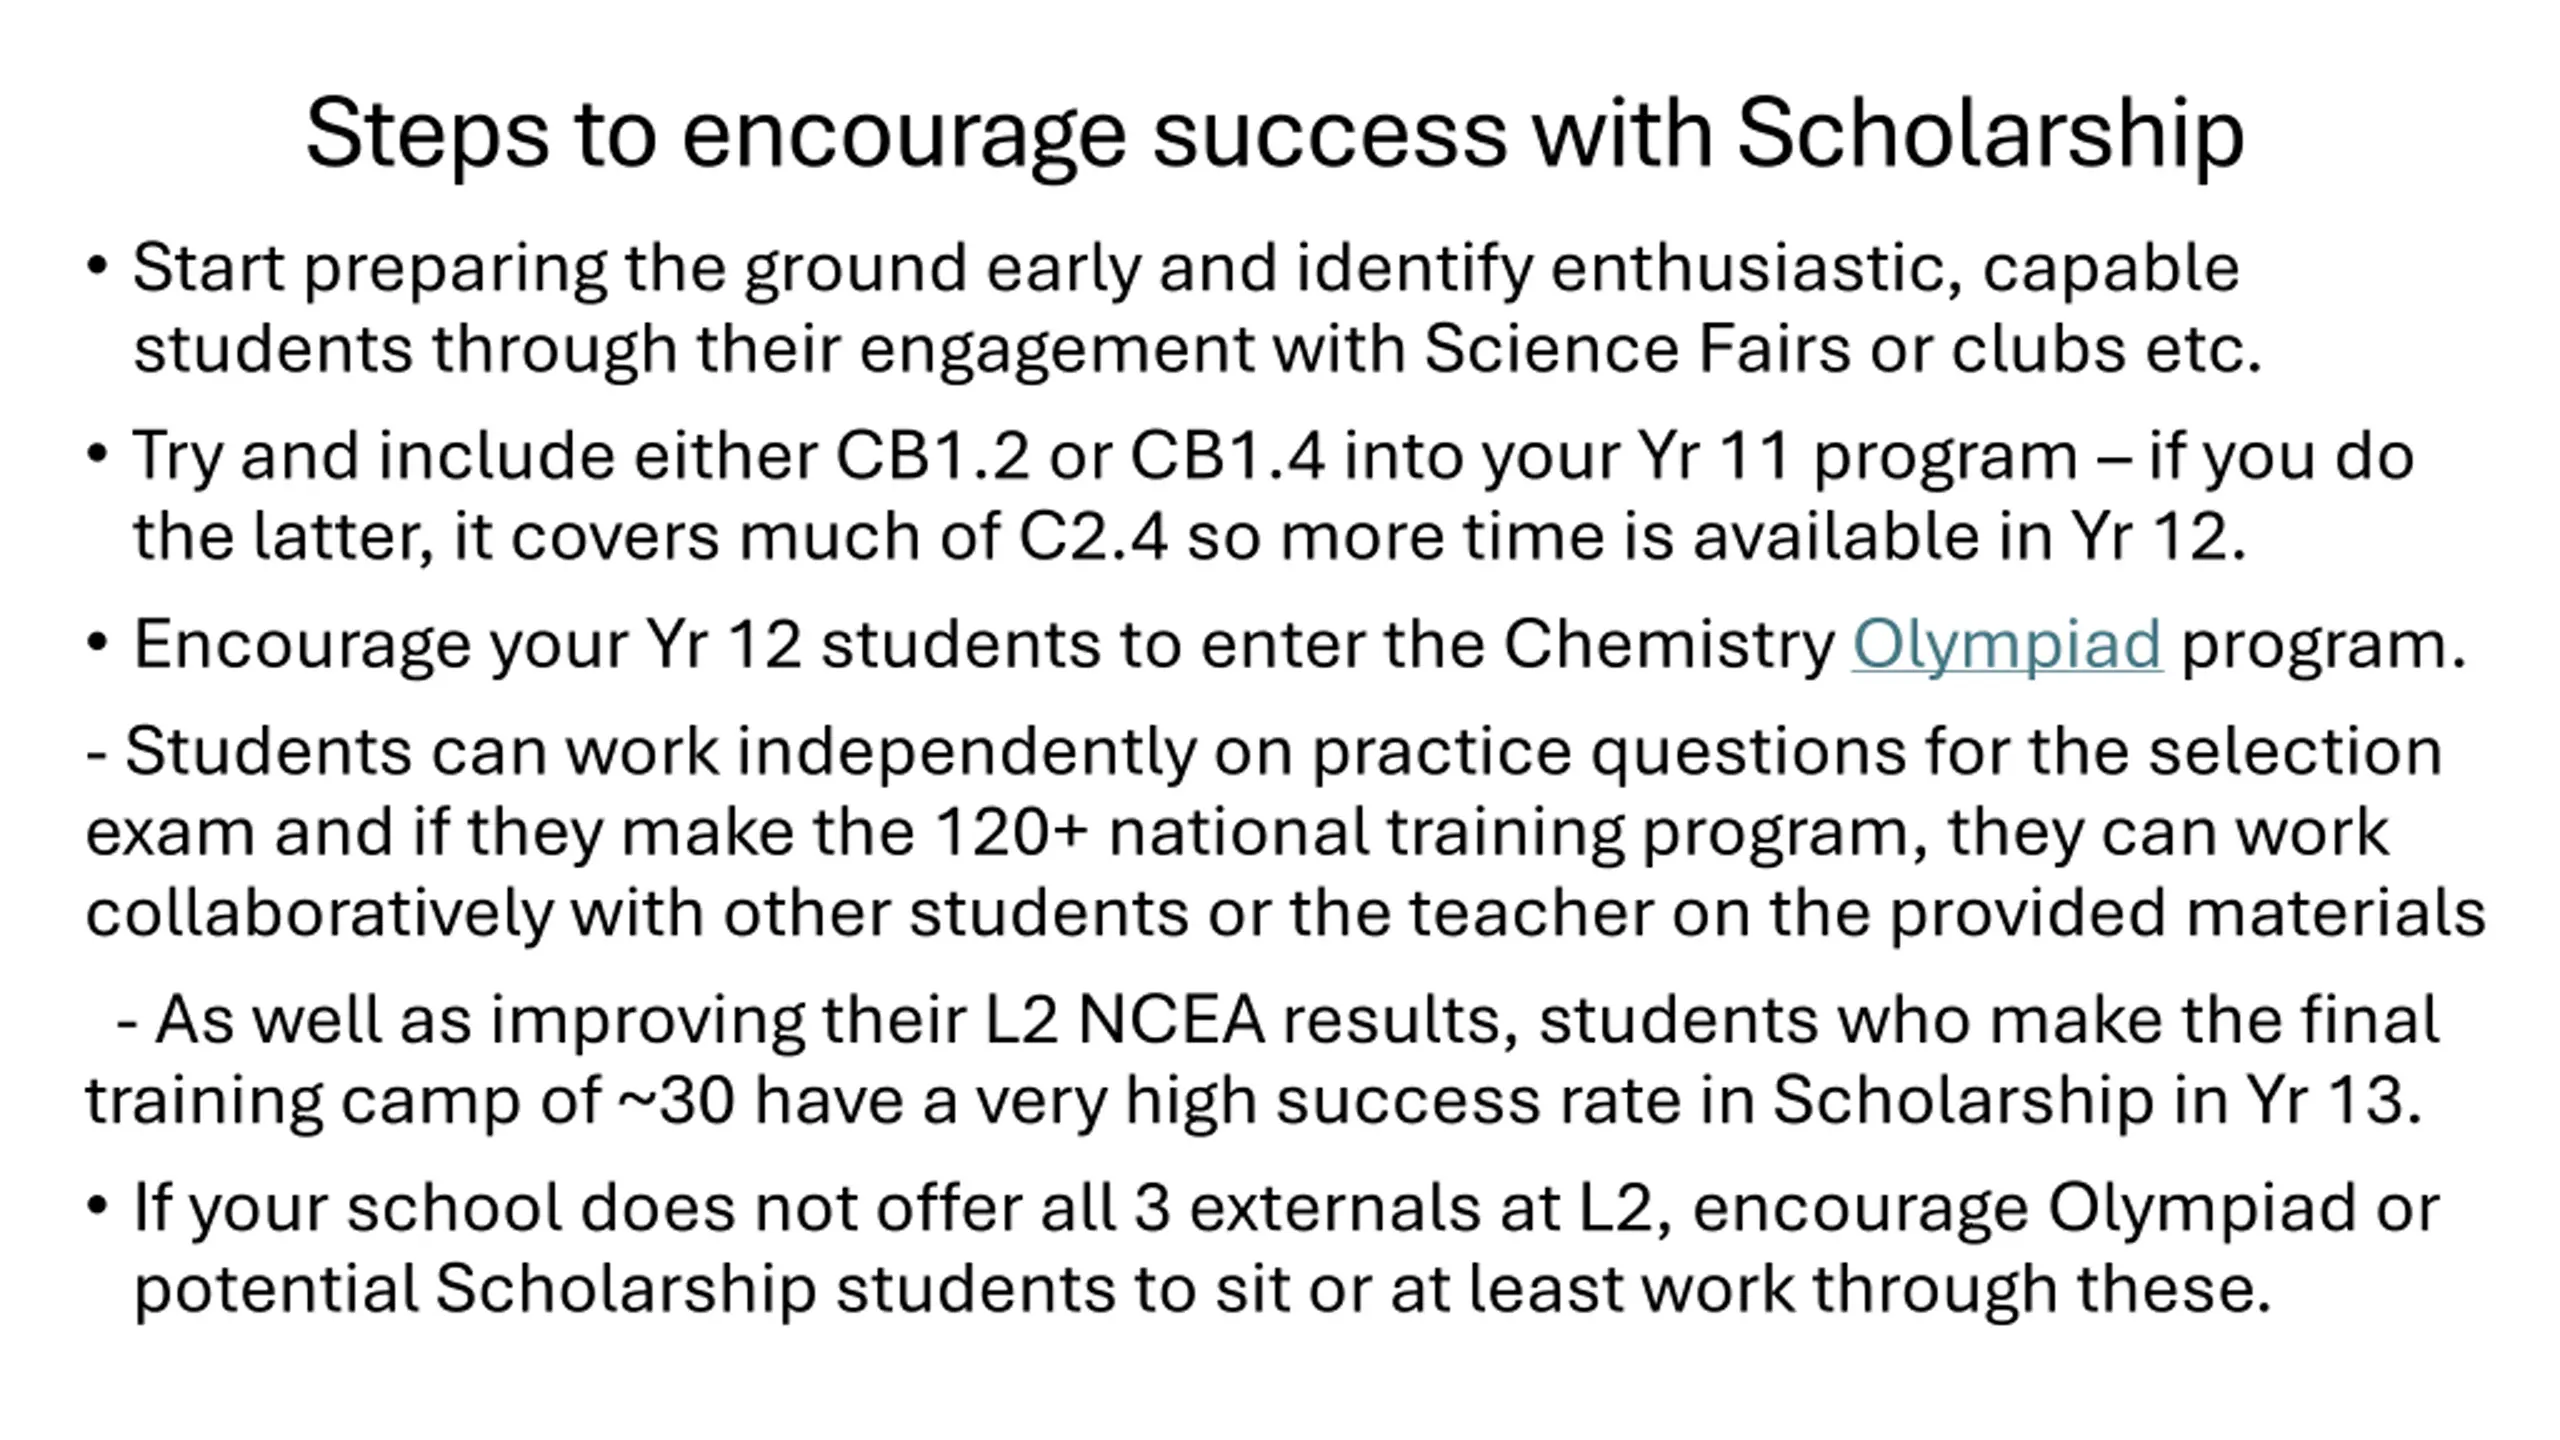Viewport: 2560px width, 1440px height.
Task: Click the text 'CB1.2' in second bullet
Action: click(932, 456)
